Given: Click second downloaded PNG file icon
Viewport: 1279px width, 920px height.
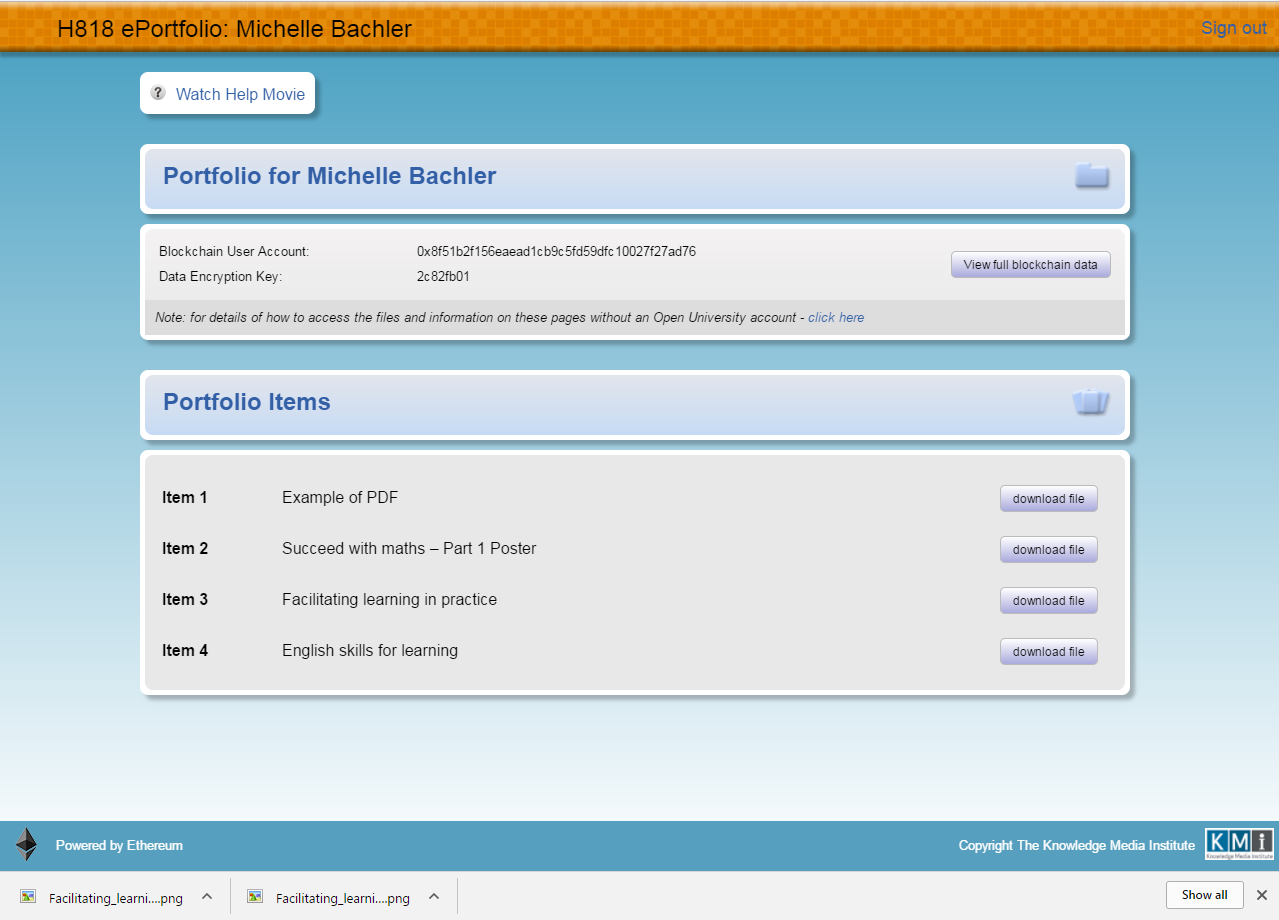Looking at the screenshot, I should tap(255, 897).
